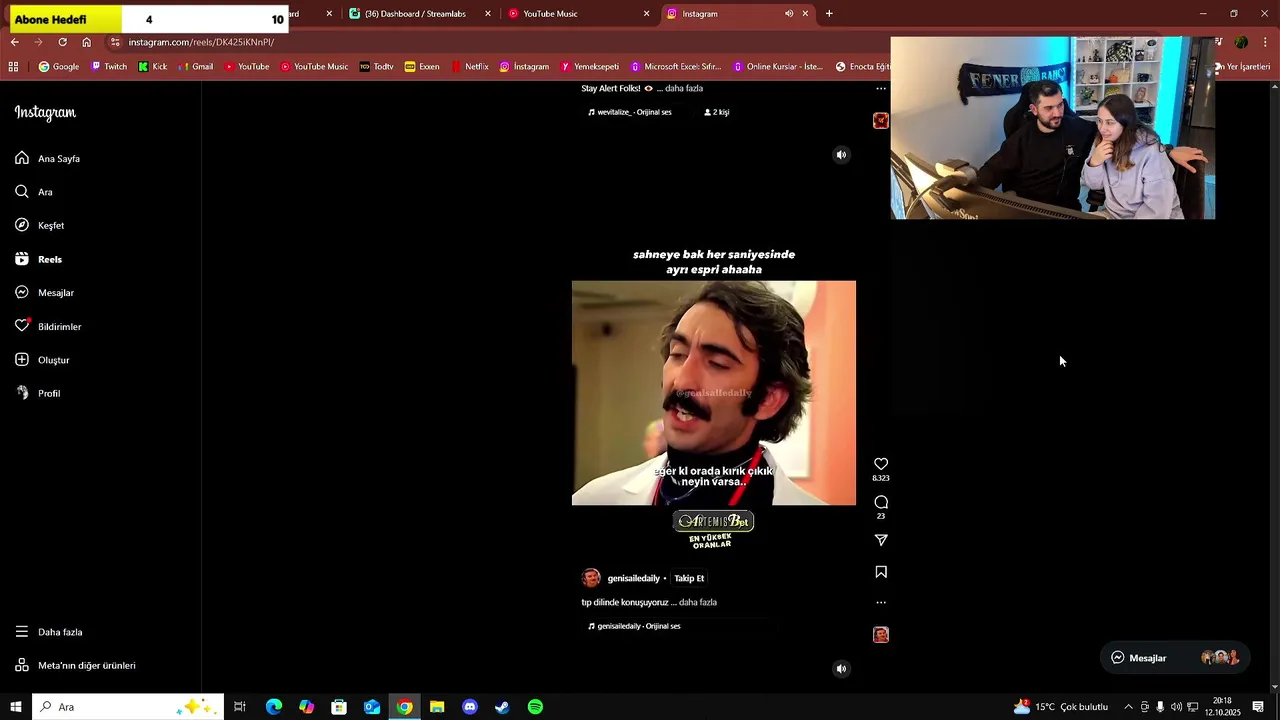Viewport: 1280px width, 720px height.
Task: Open the Todtv bookmark
Action: 377,67
